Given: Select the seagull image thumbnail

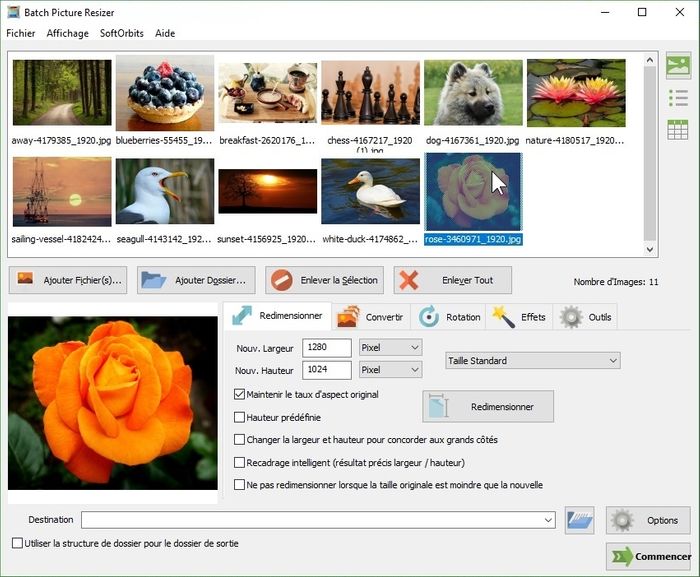Looking at the screenshot, I should (164, 192).
